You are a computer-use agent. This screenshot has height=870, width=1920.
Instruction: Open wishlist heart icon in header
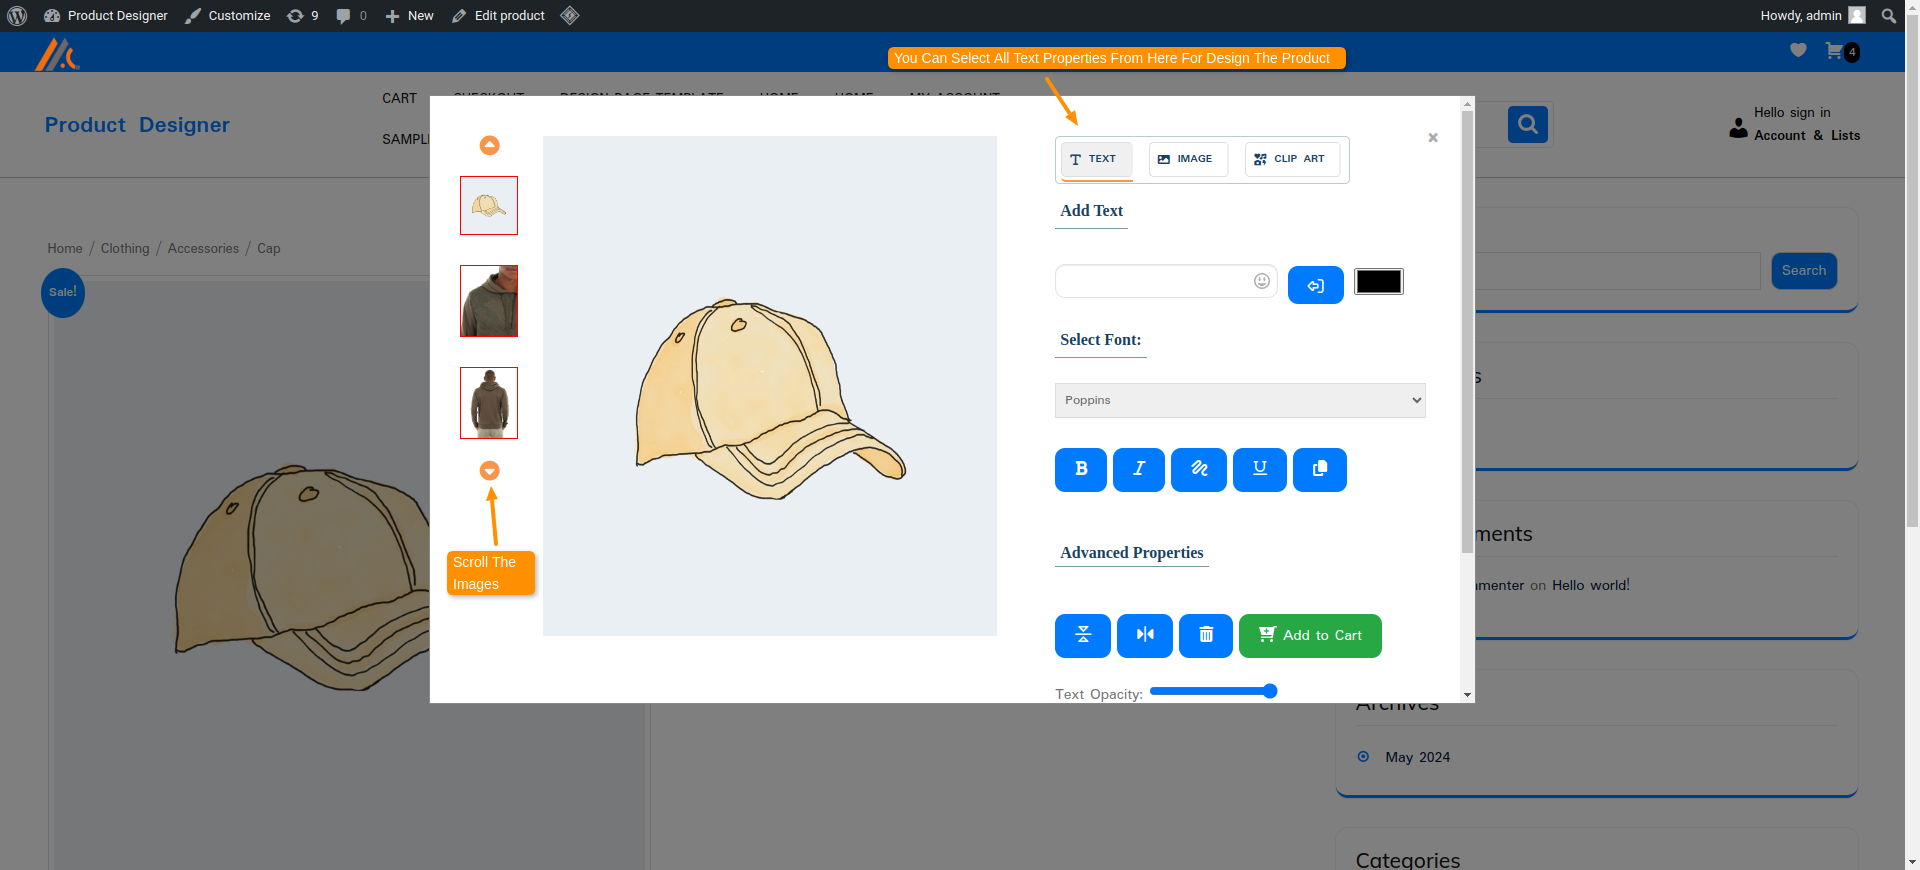[1798, 50]
